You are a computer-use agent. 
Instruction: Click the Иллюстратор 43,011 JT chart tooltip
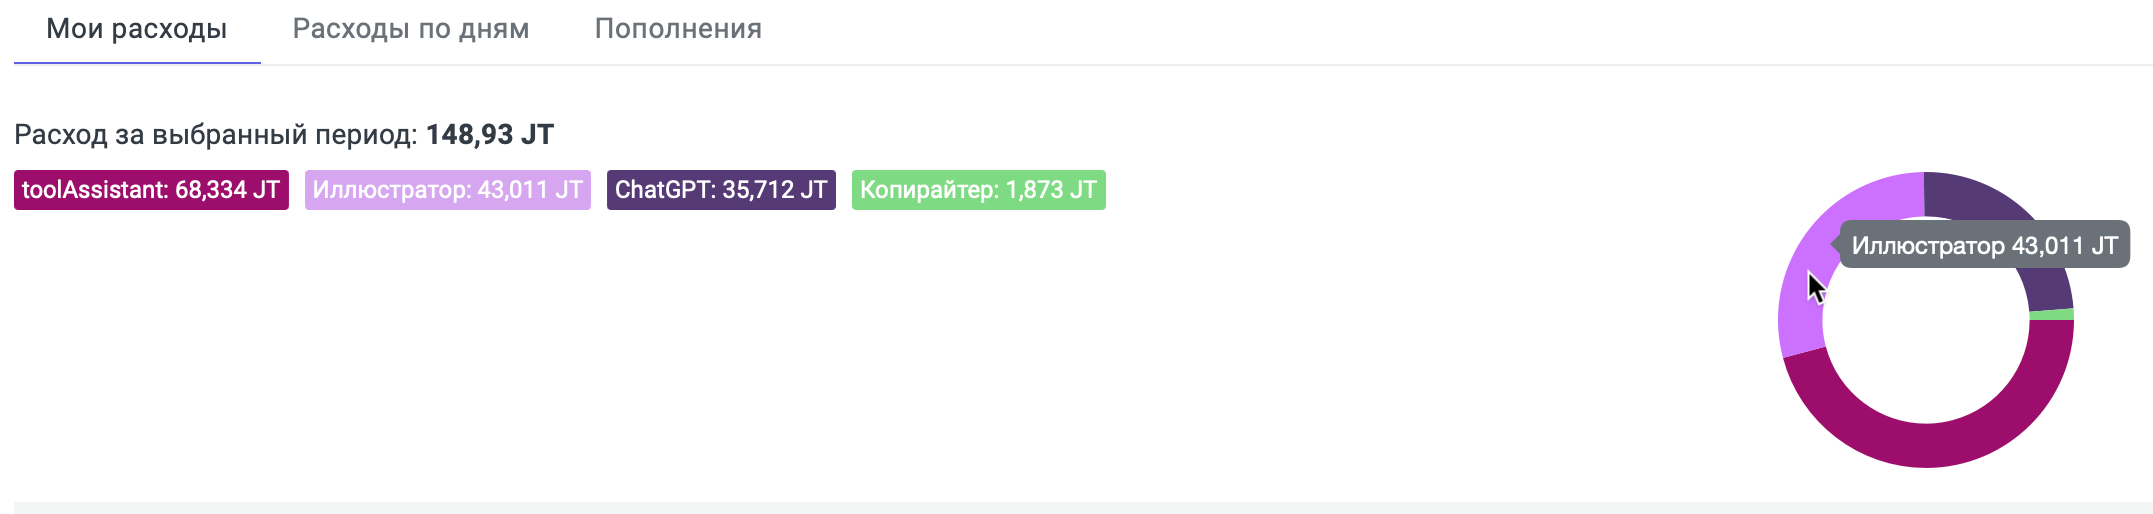[1984, 246]
